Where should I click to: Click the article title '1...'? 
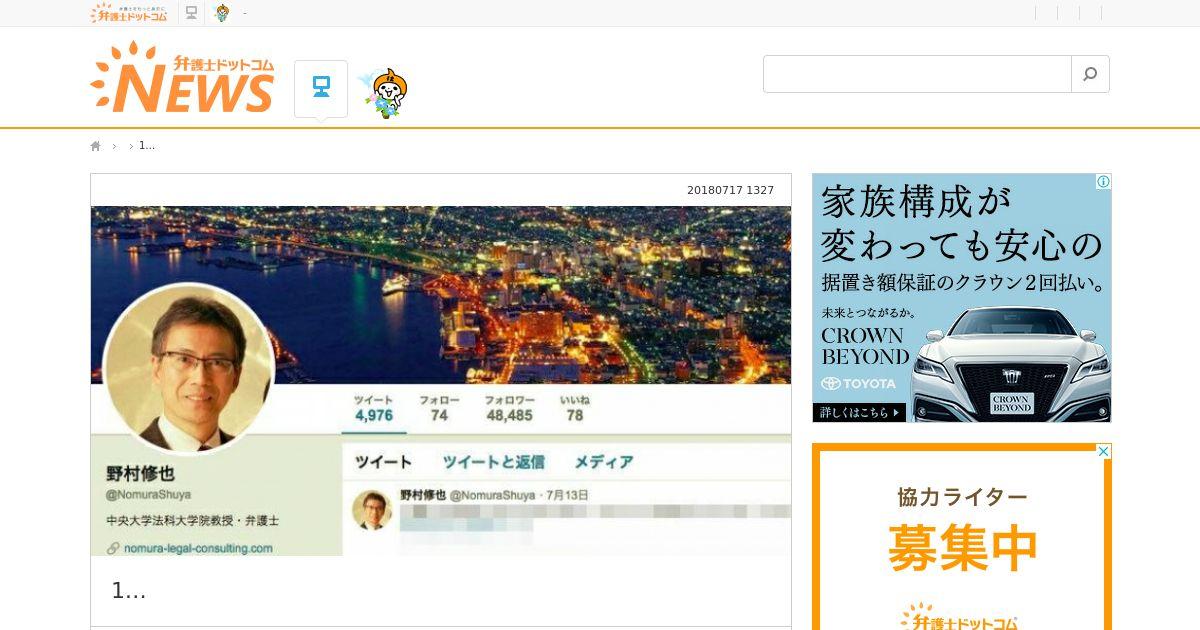point(129,591)
